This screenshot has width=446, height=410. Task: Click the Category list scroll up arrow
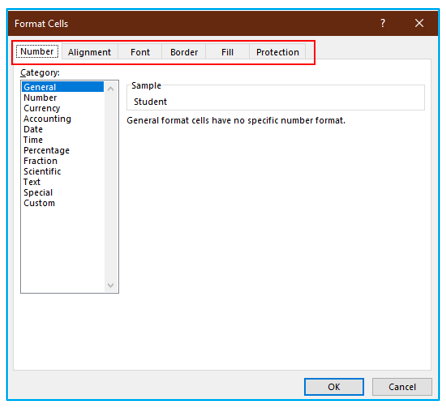pos(111,88)
